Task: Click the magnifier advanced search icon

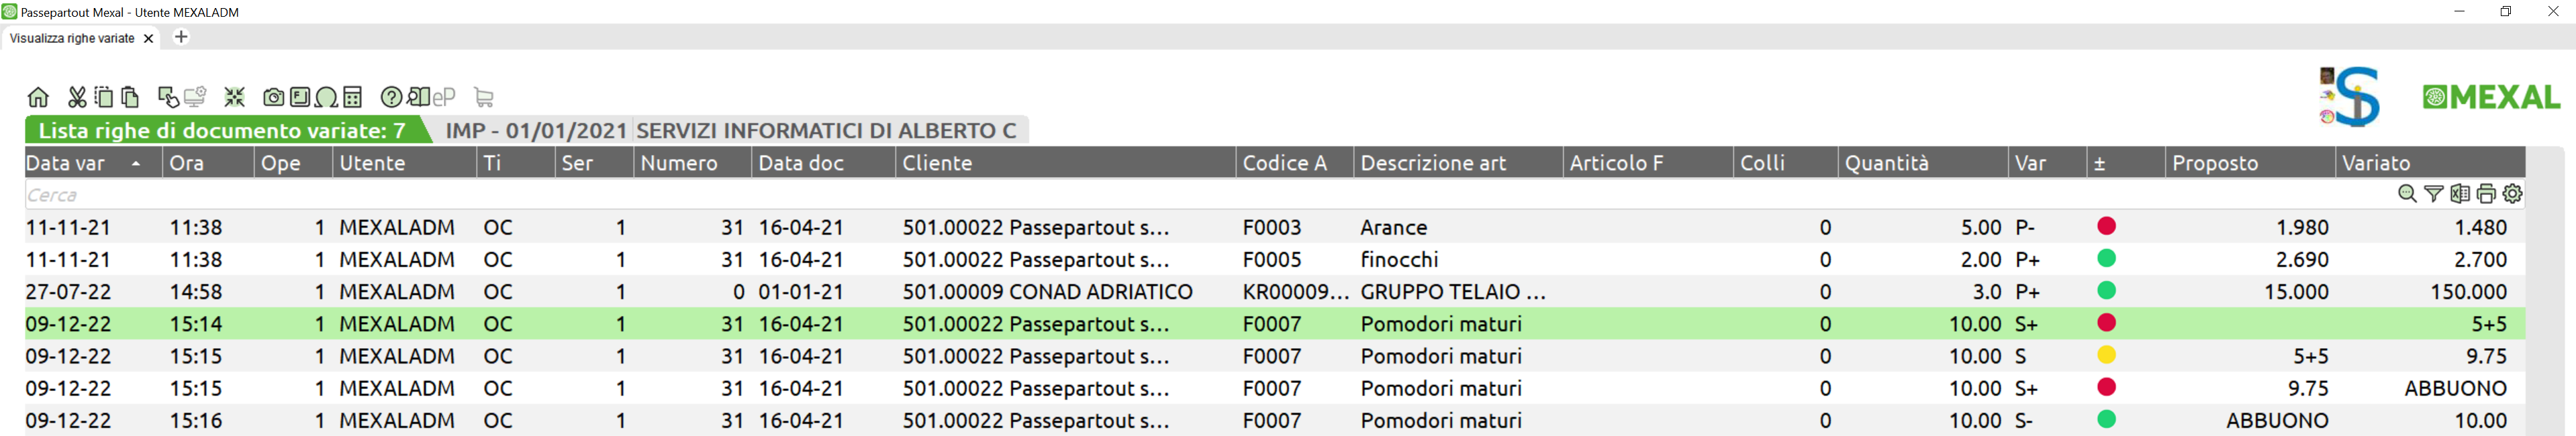Action: tap(2407, 194)
